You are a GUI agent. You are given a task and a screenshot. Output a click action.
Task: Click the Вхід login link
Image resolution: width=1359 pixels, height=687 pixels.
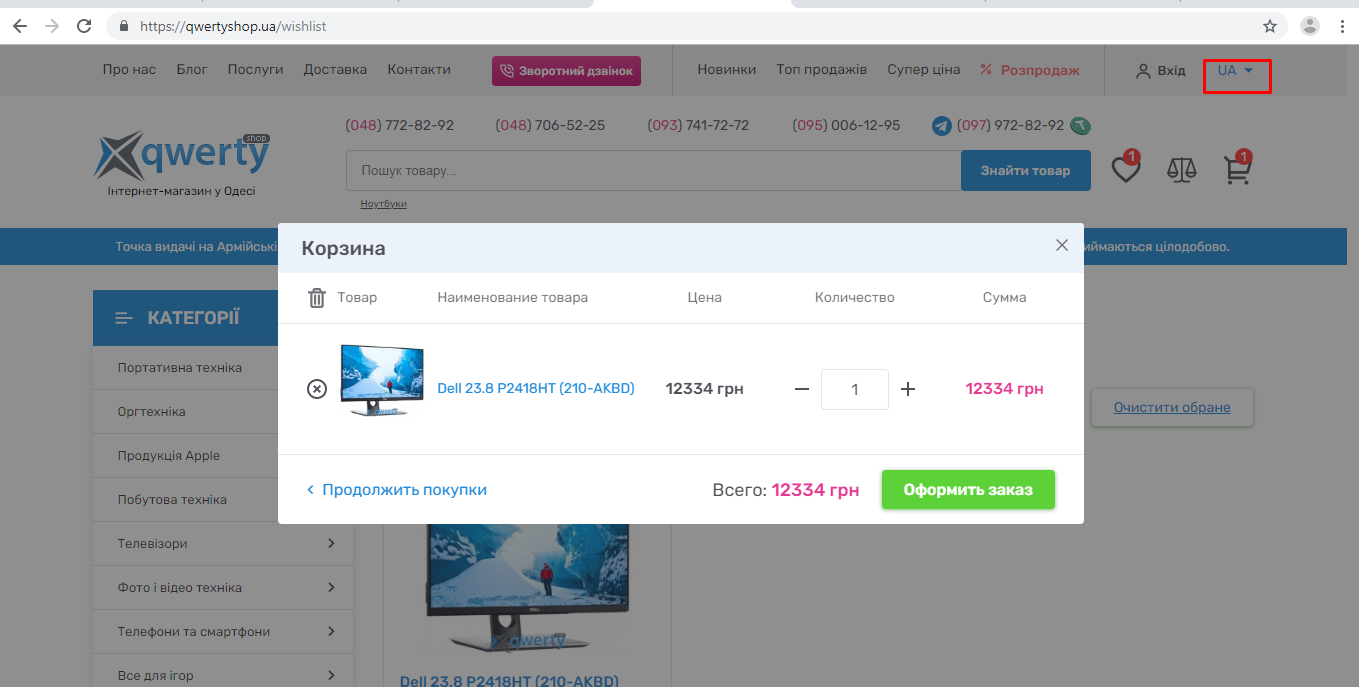[x=1161, y=70]
